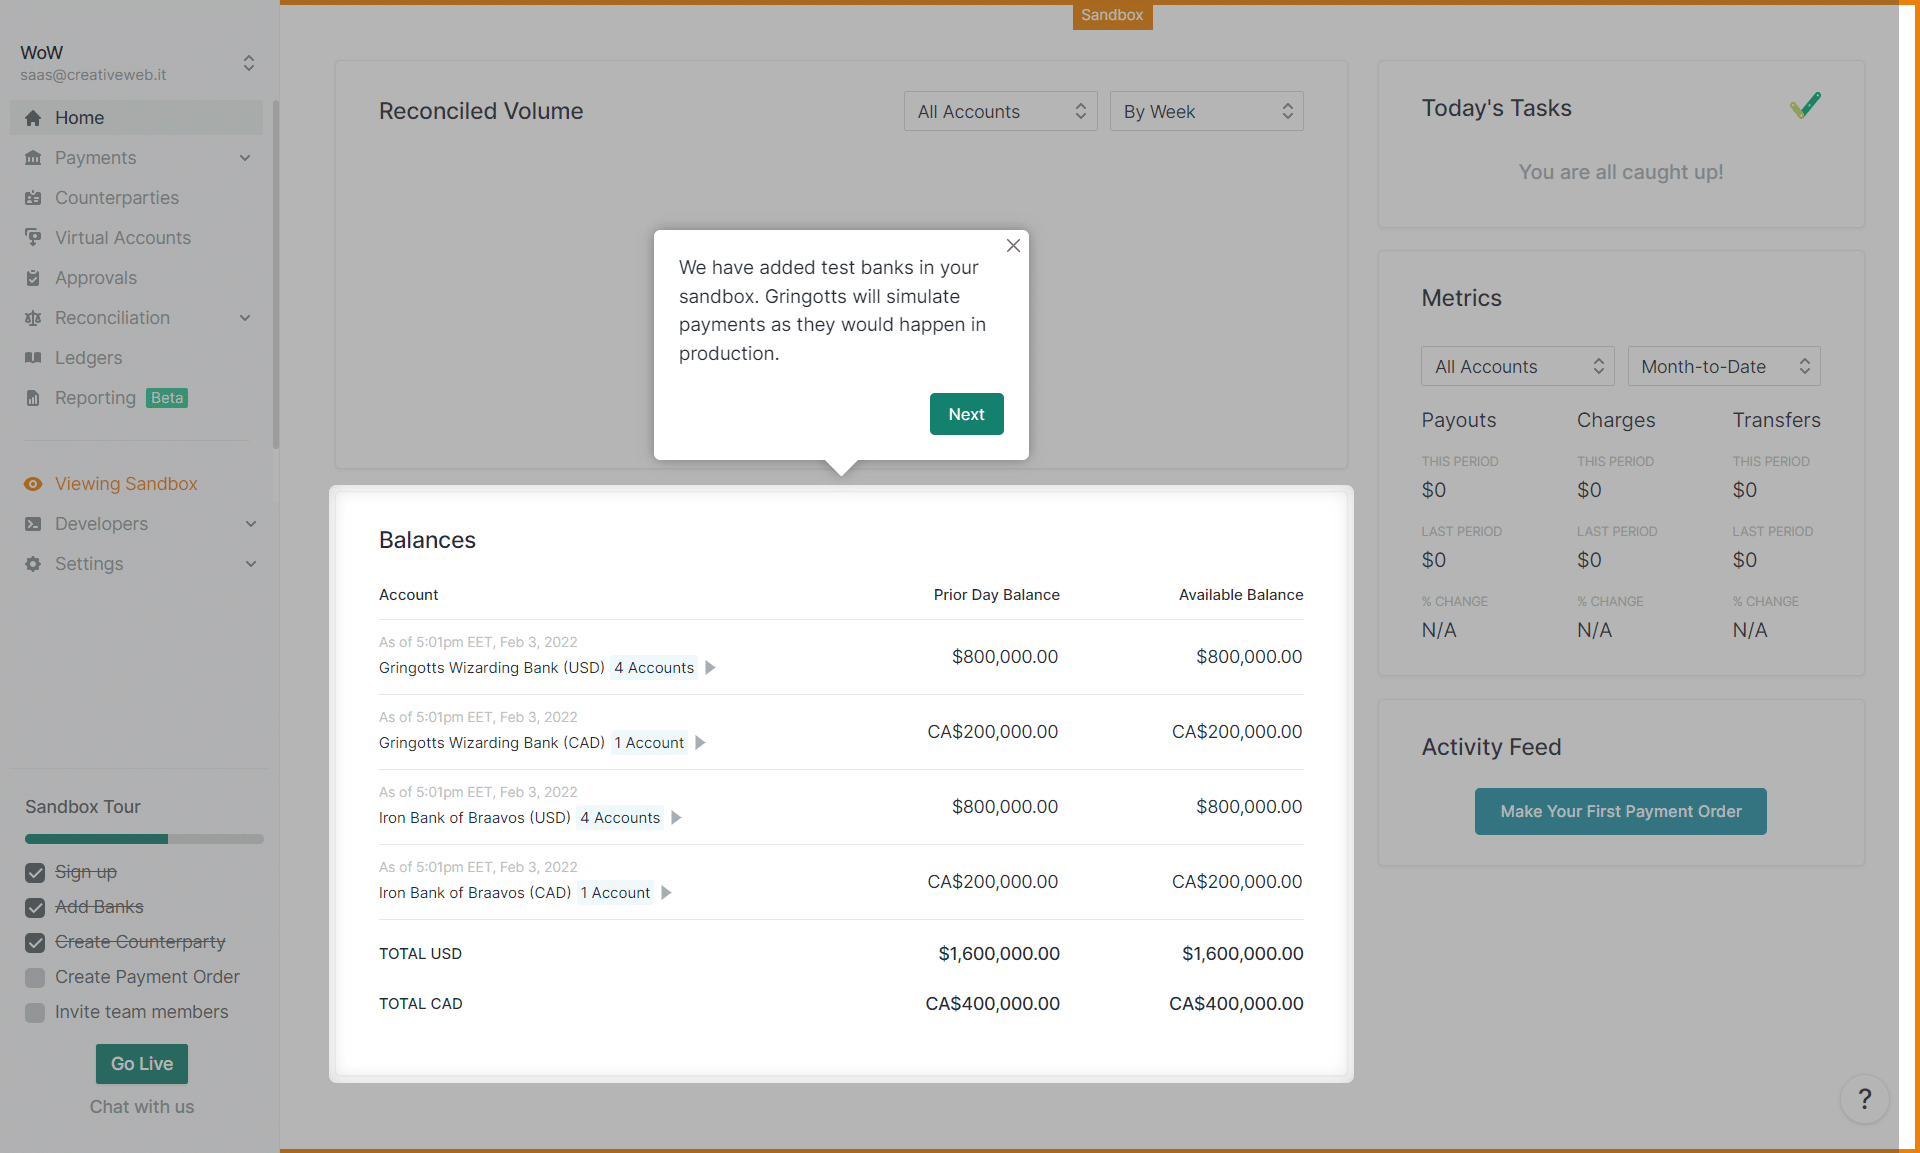The height and width of the screenshot is (1153, 1920).
Task: Click Viewing Sandbox link
Action: [126, 484]
